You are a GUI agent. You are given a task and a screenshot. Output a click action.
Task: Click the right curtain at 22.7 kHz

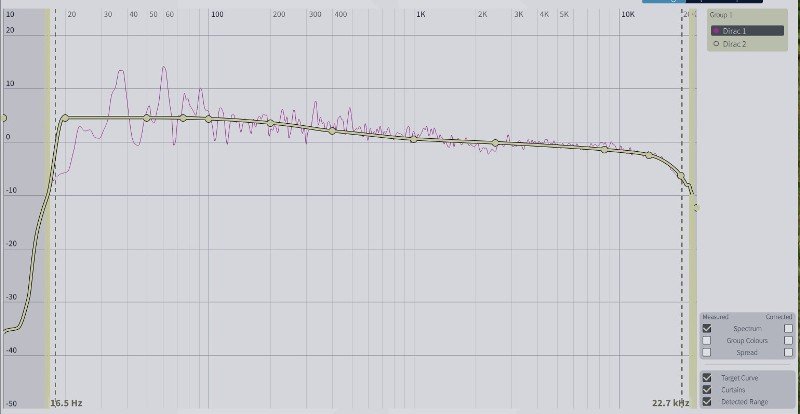click(x=691, y=250)
